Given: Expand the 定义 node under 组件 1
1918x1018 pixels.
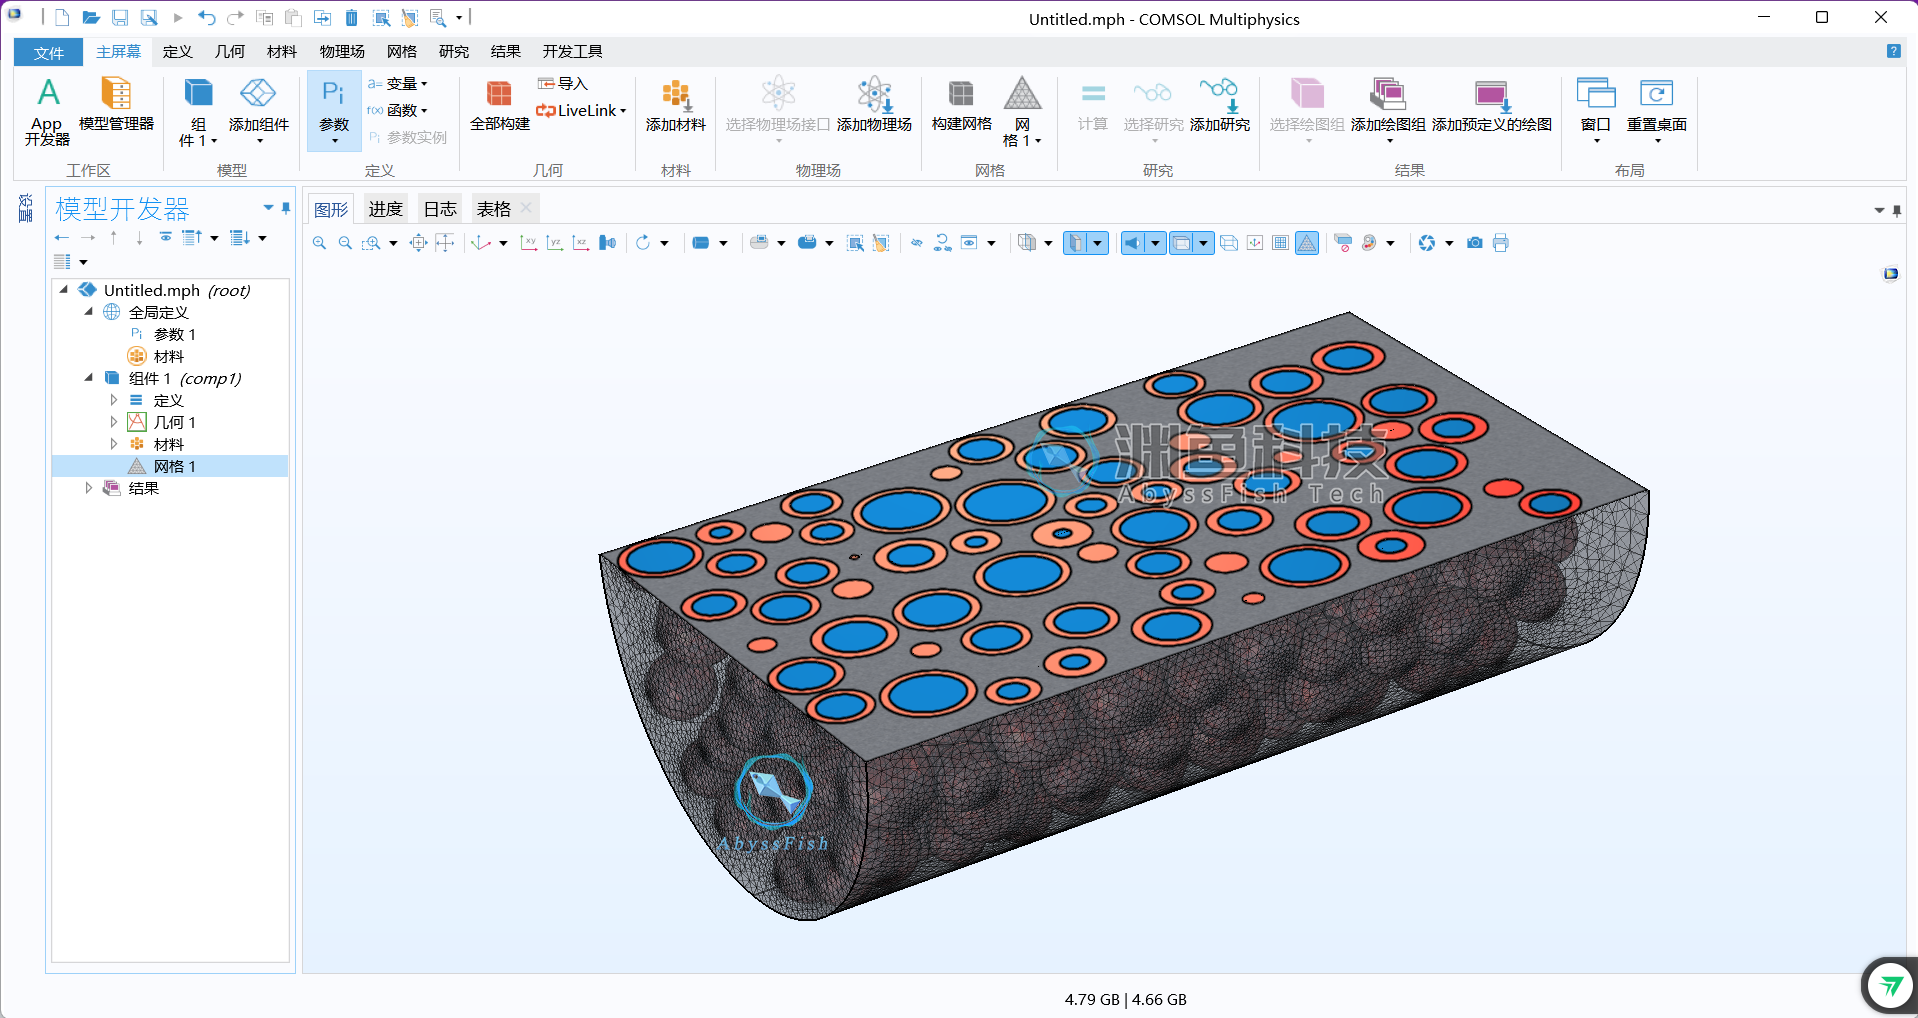Looking at the screenshot, I should tap(114, 400).
